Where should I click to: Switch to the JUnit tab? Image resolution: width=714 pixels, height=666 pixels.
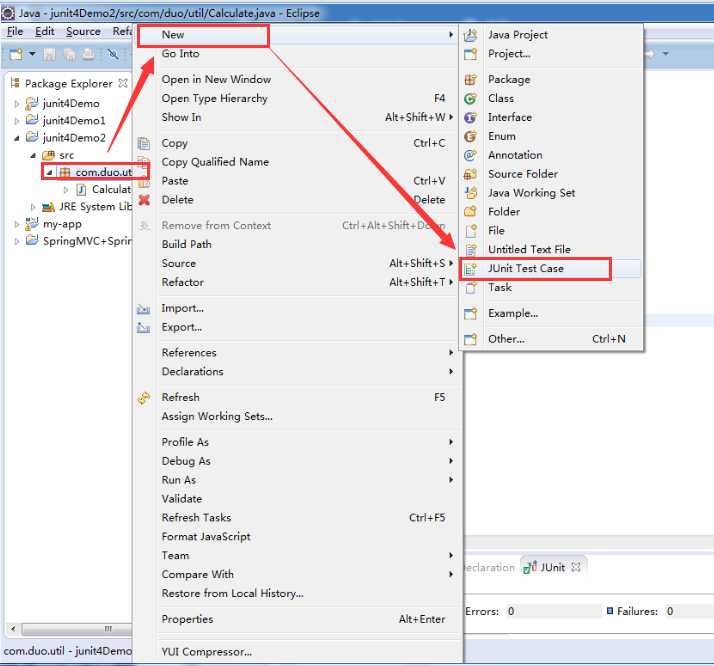(x=552, y=568)
